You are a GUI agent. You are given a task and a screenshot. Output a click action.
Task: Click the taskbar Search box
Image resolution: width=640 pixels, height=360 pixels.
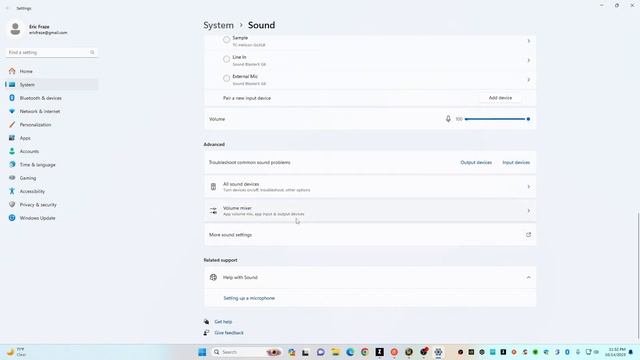coord(247,352)
